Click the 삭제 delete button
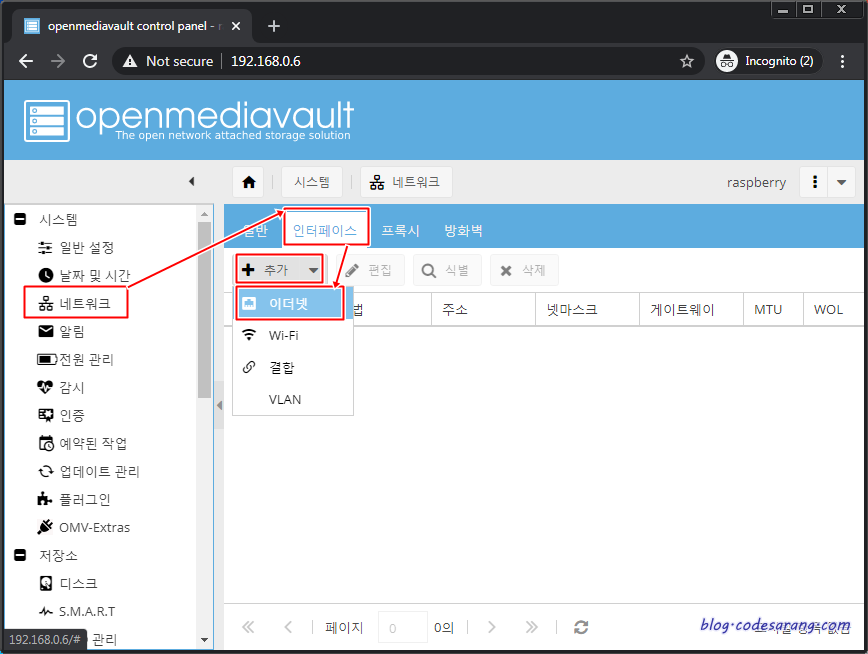The height and width of the screenshot is (654, 868). point(524,270)
